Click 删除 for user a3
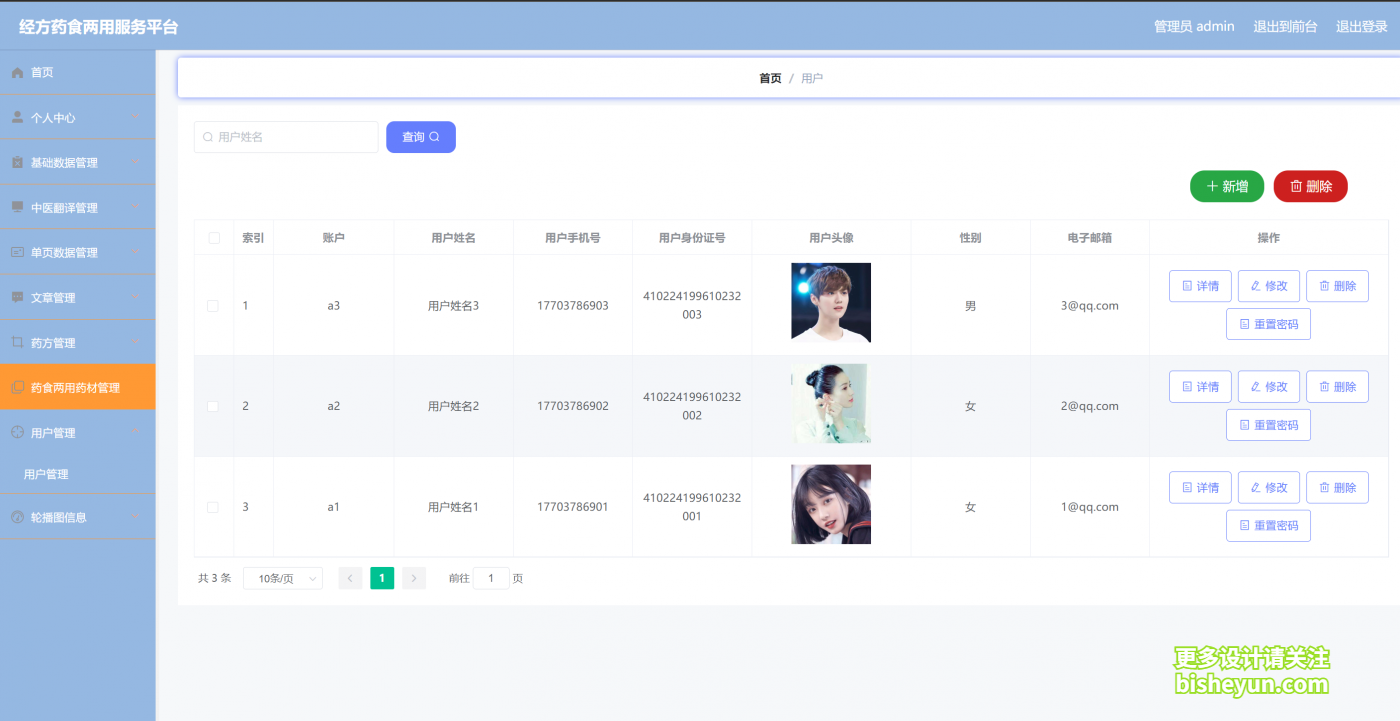This screenshot has width=1400, height=721. tap(1337, 286)
